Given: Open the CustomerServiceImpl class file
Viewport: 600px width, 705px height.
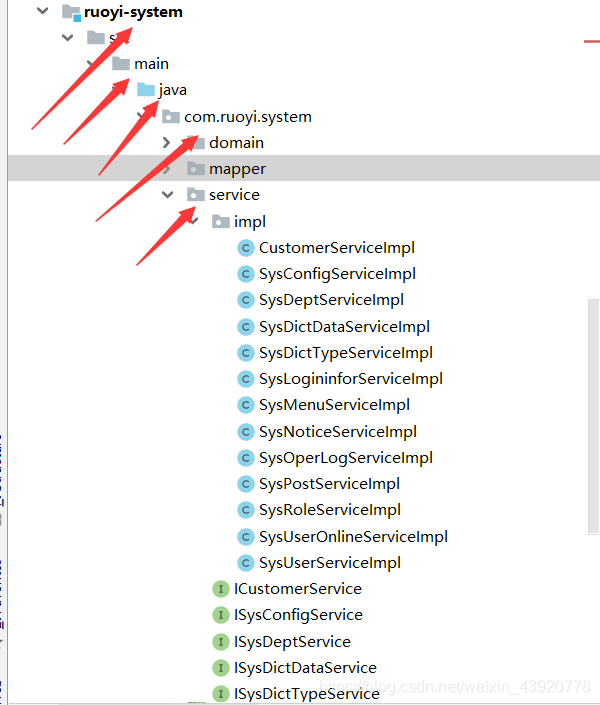Looking at the screenshot, I should click(337, 248).
